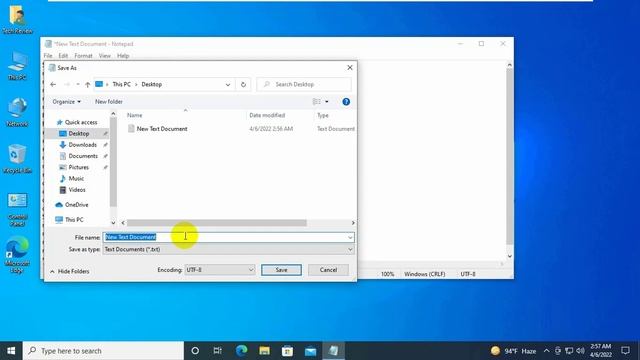Click the file list horizontal scrollbar
The width and height of the screenshot is (640, 360).
point(216,223)
